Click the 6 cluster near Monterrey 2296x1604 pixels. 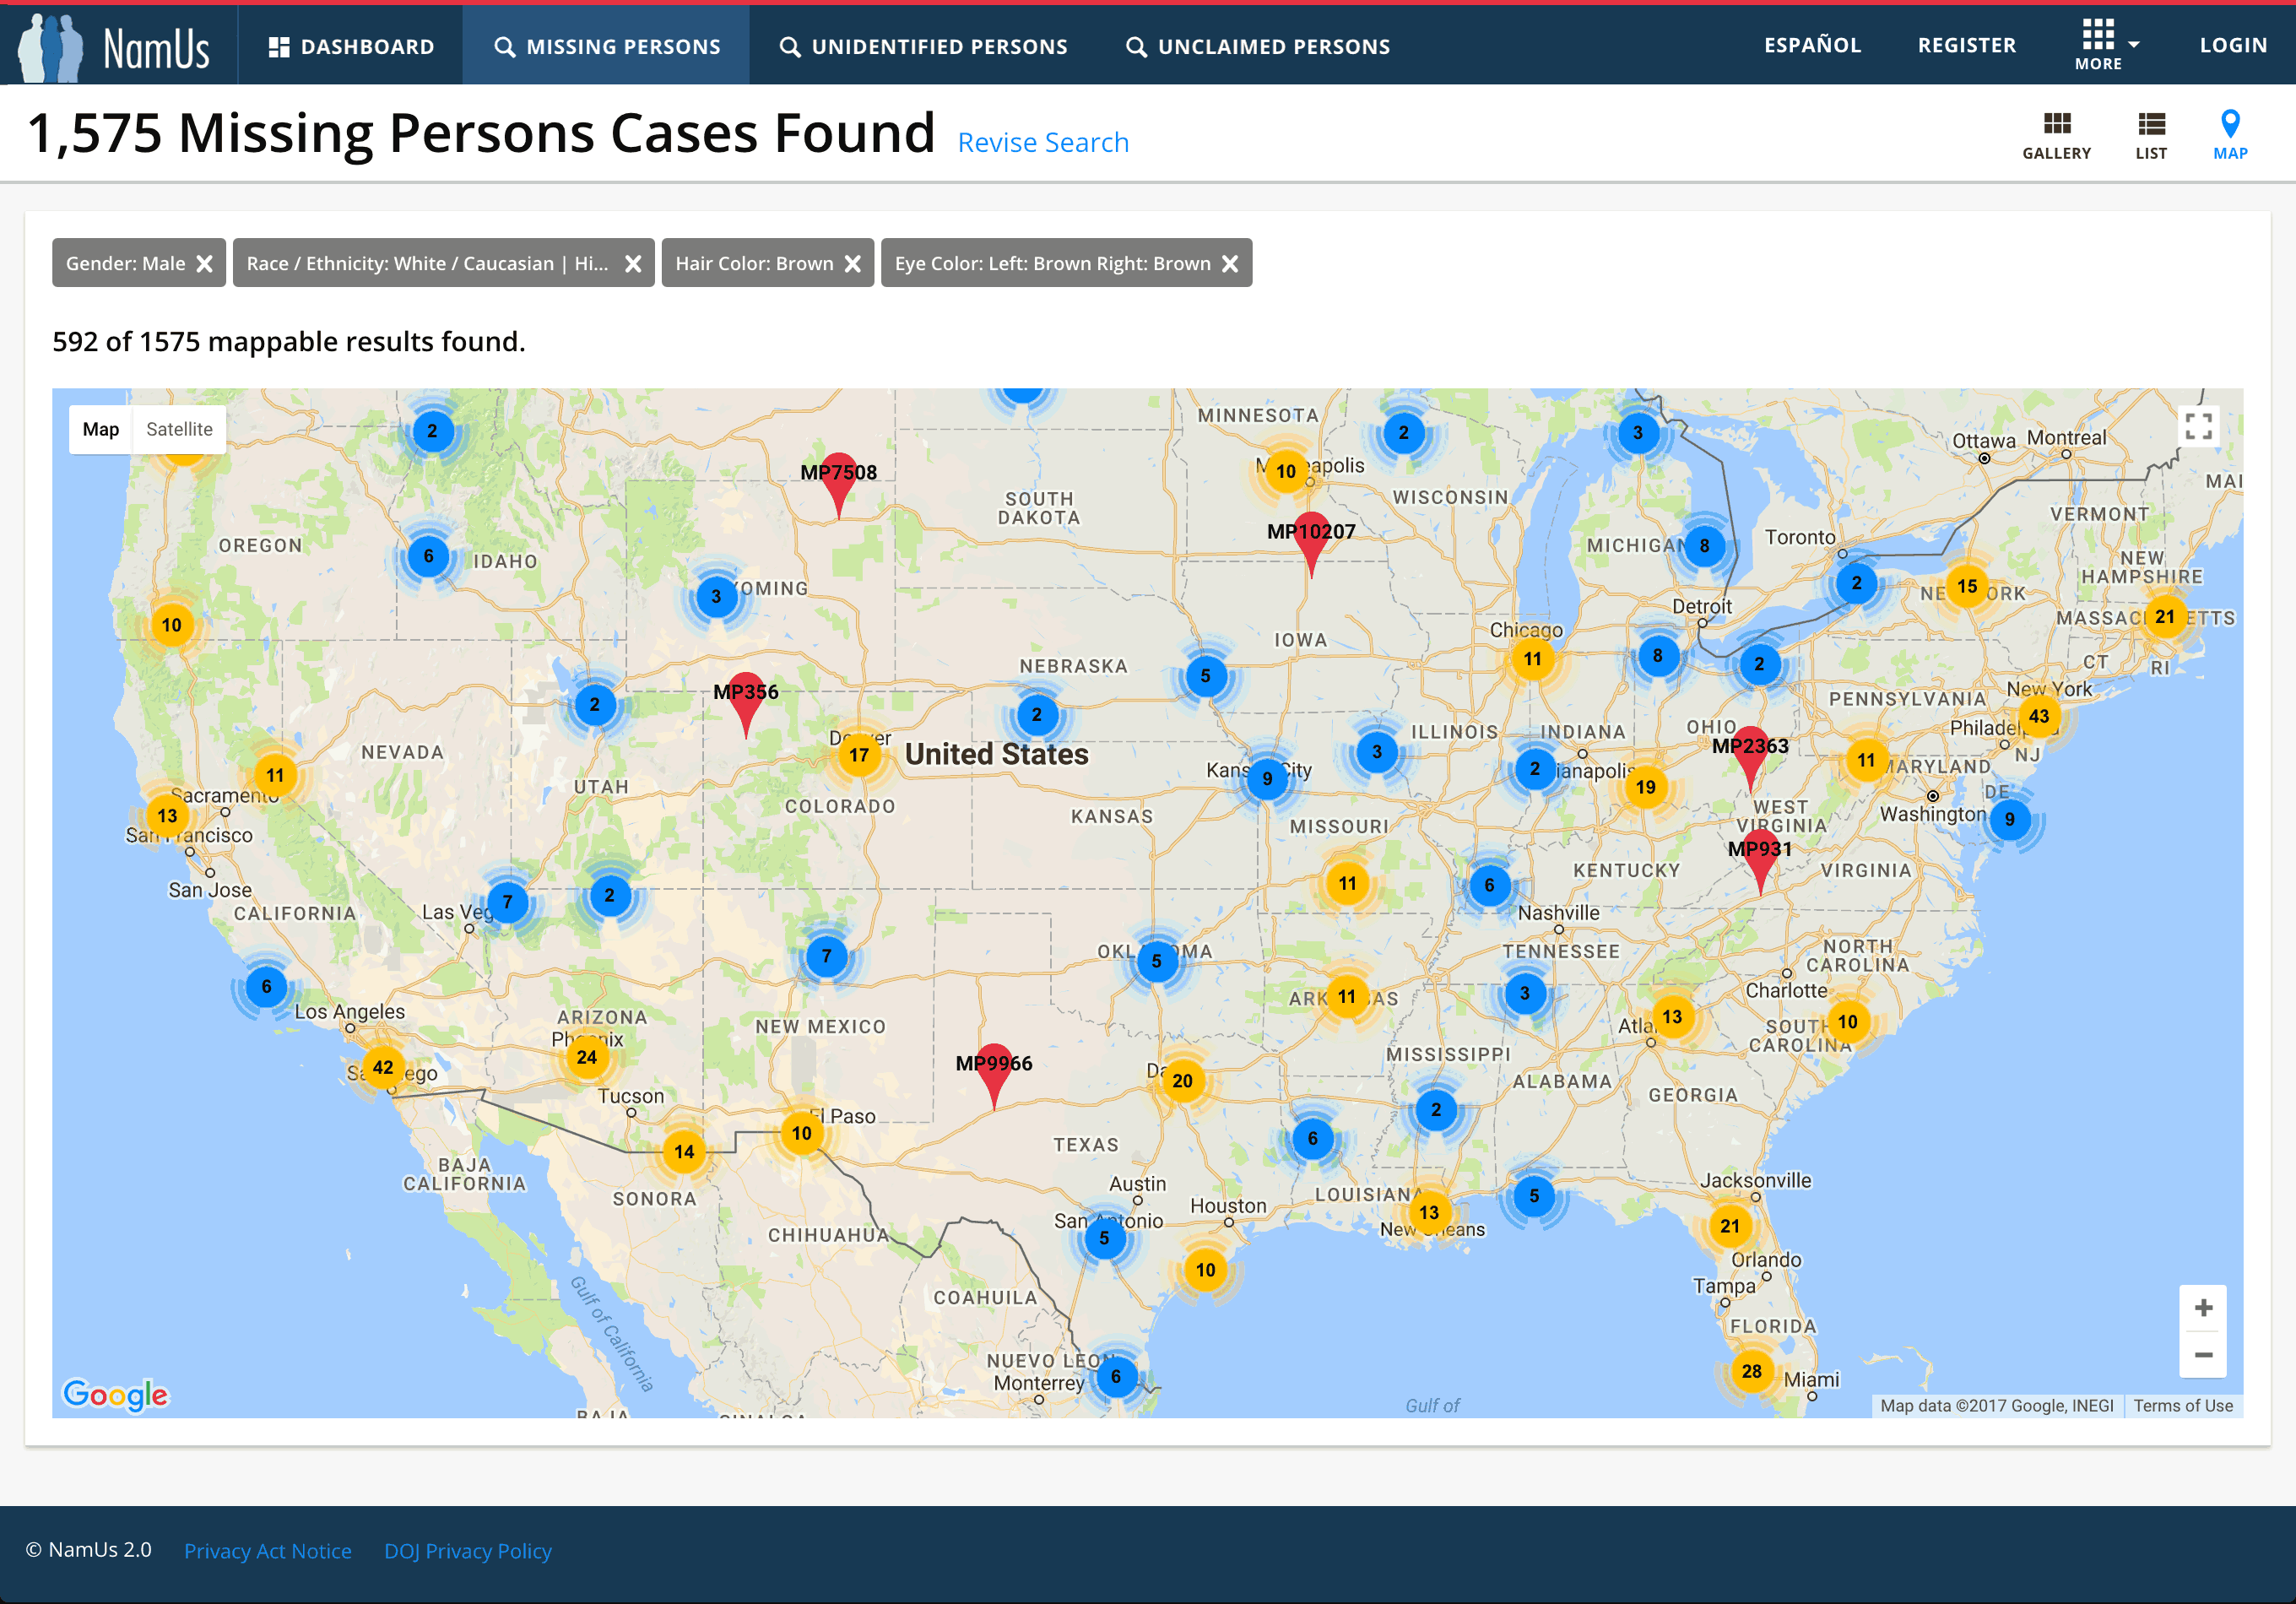click(1116, 1377)
